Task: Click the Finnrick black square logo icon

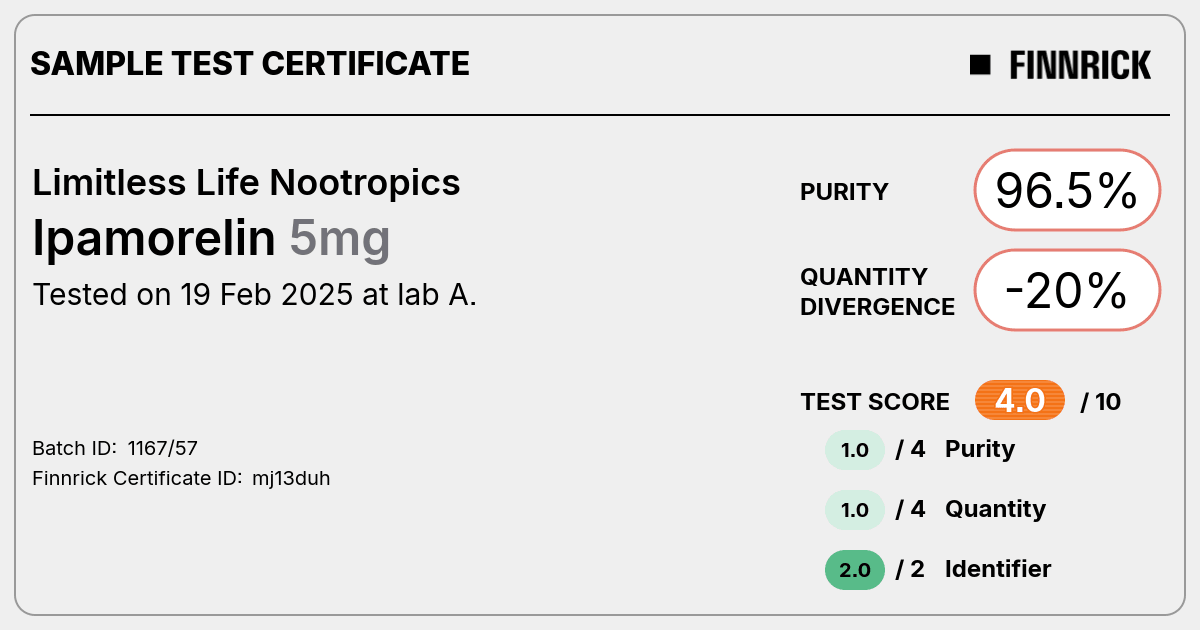Action: pos(980,65)
